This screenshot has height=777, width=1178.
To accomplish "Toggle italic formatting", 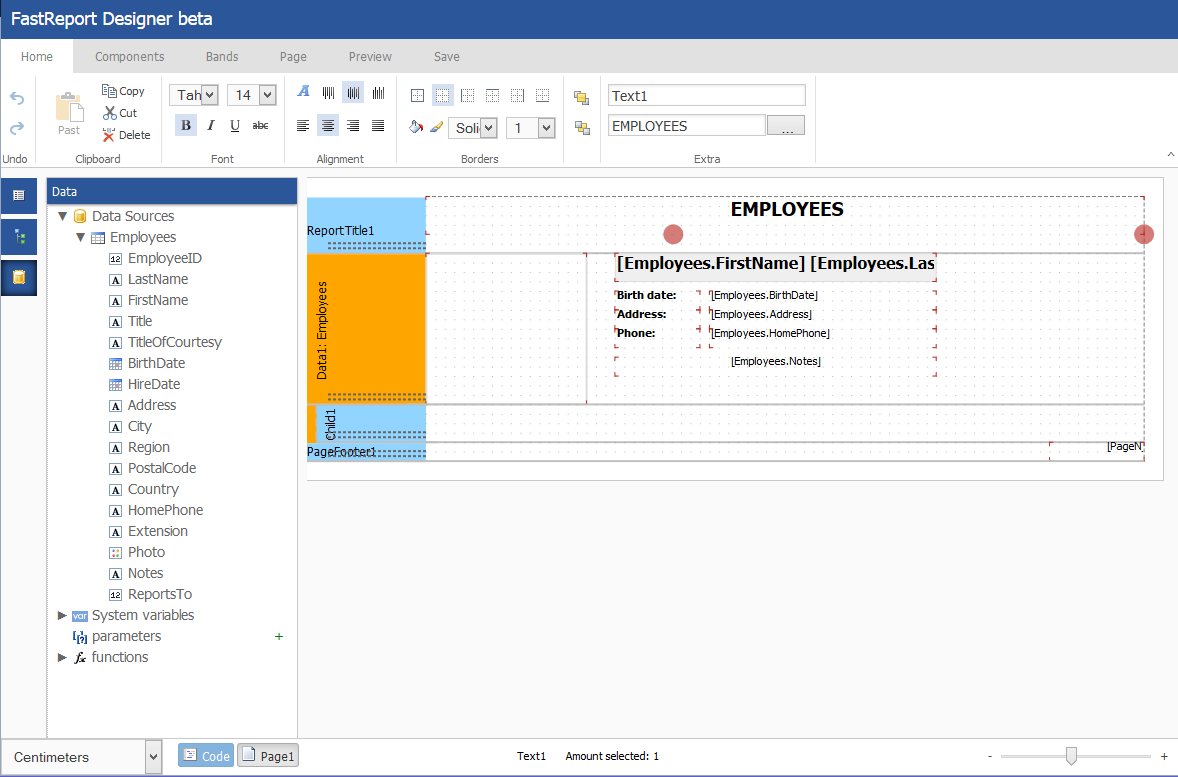I will tap(211, 125).
